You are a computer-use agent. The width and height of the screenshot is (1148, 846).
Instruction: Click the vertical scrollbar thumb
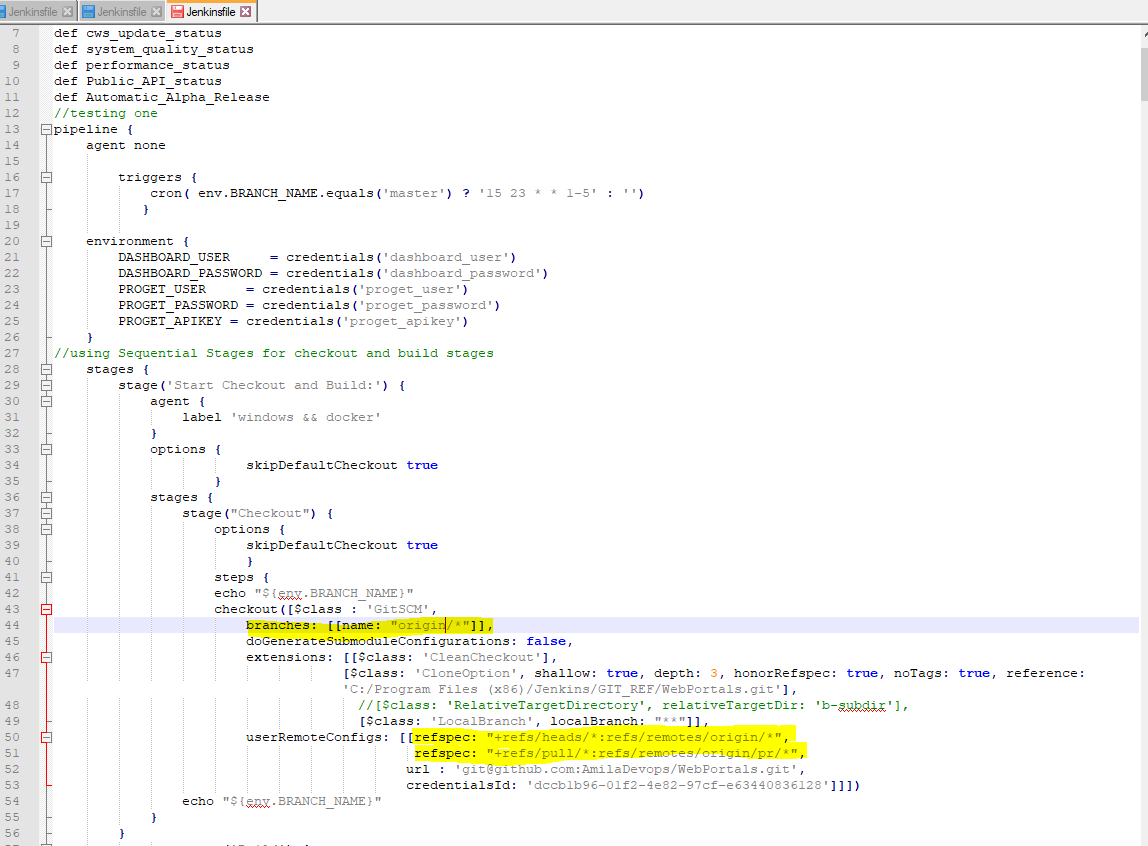(1144, 73)
